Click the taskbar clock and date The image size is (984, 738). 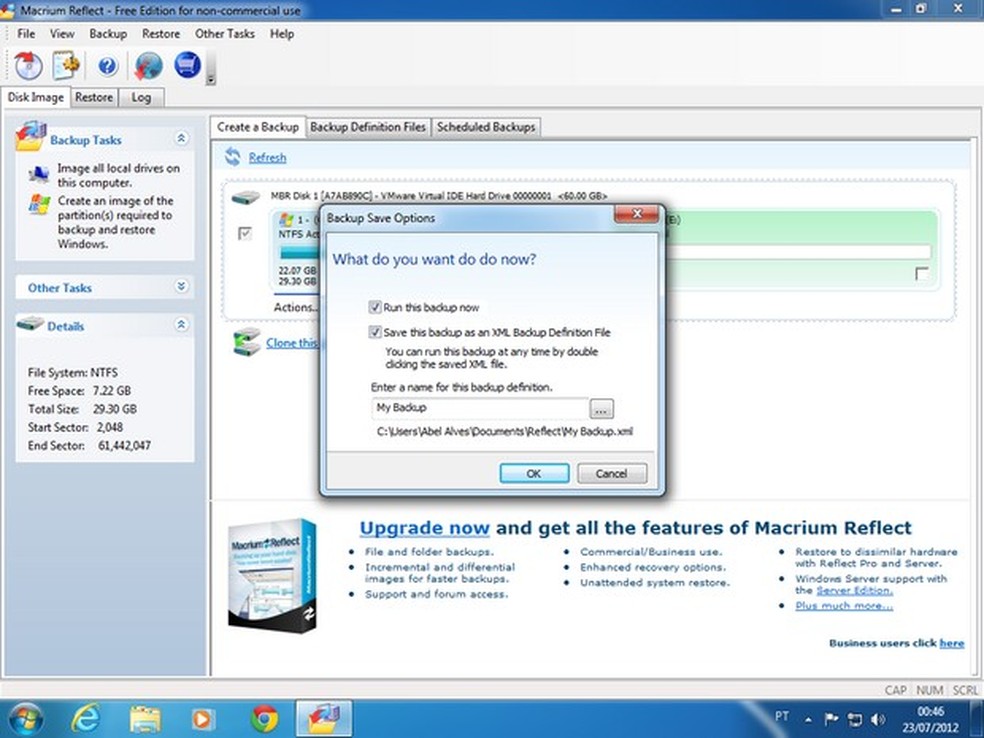click(x=931, y=719)
